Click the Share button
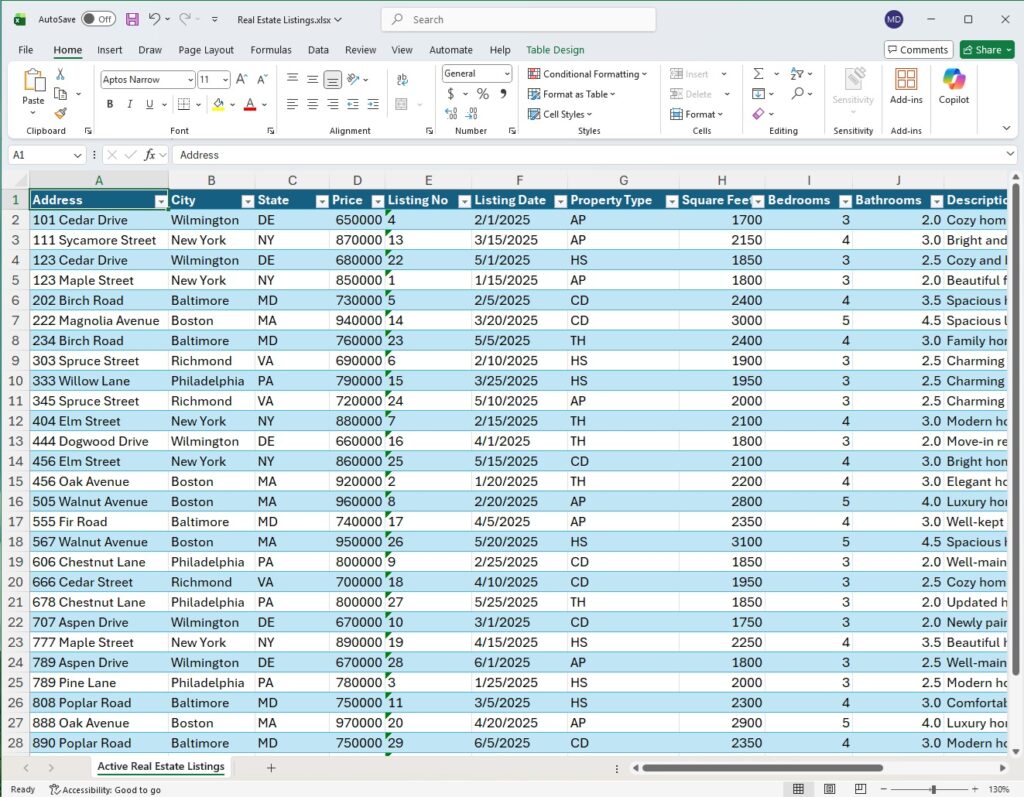Screen dimensions: 1024x797 (986, 50)
